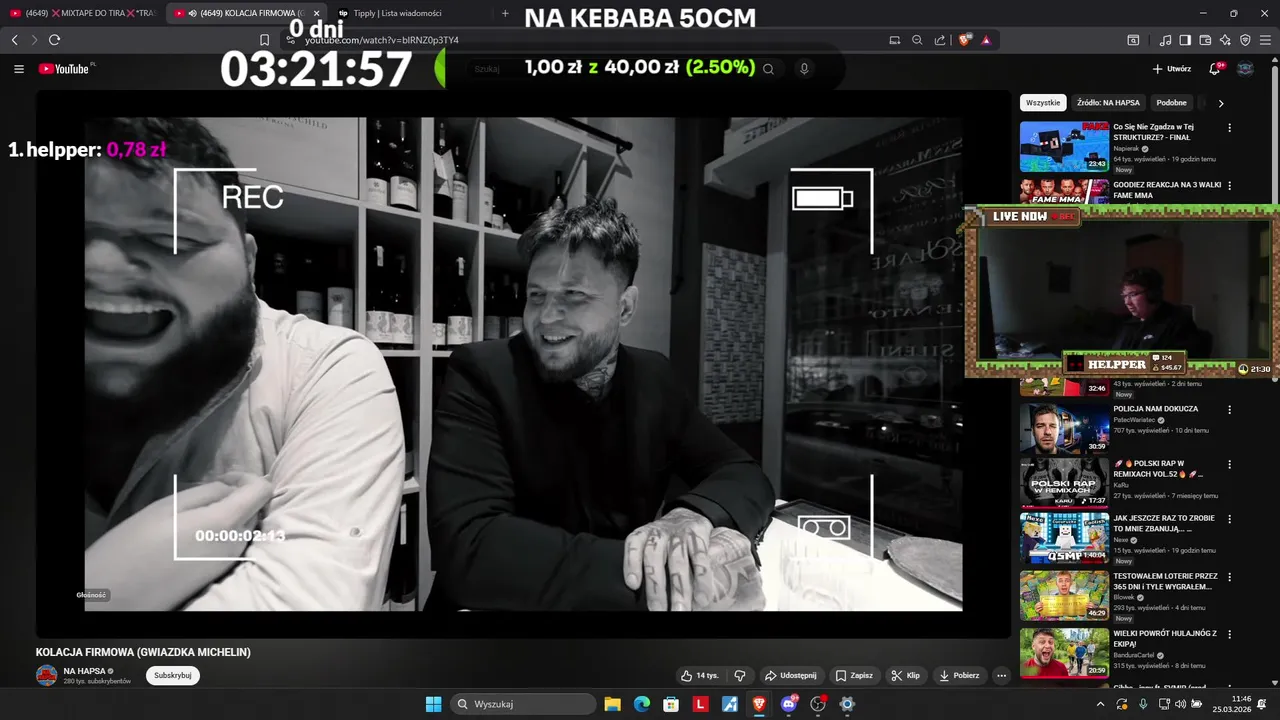Image resolution: width=1280 pixels, height=720 pixels.
Task: Toggle the browser sidebar panel icon
Action: click(1185, 40)
